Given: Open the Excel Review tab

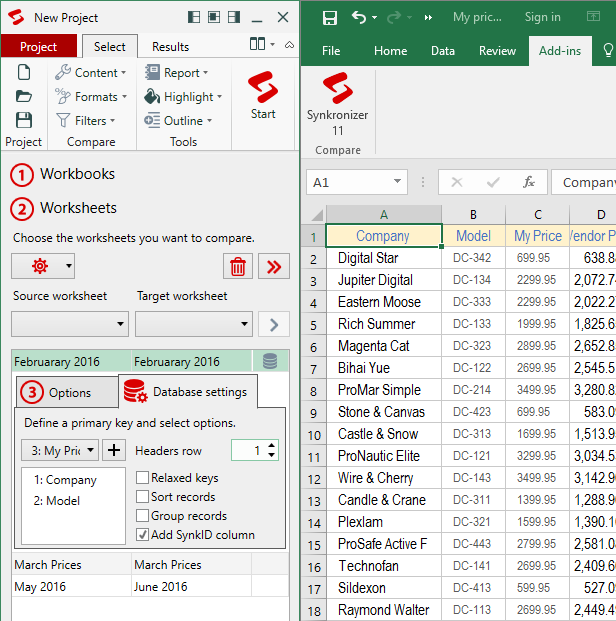Looking at the screenshot, I should 497,51.
